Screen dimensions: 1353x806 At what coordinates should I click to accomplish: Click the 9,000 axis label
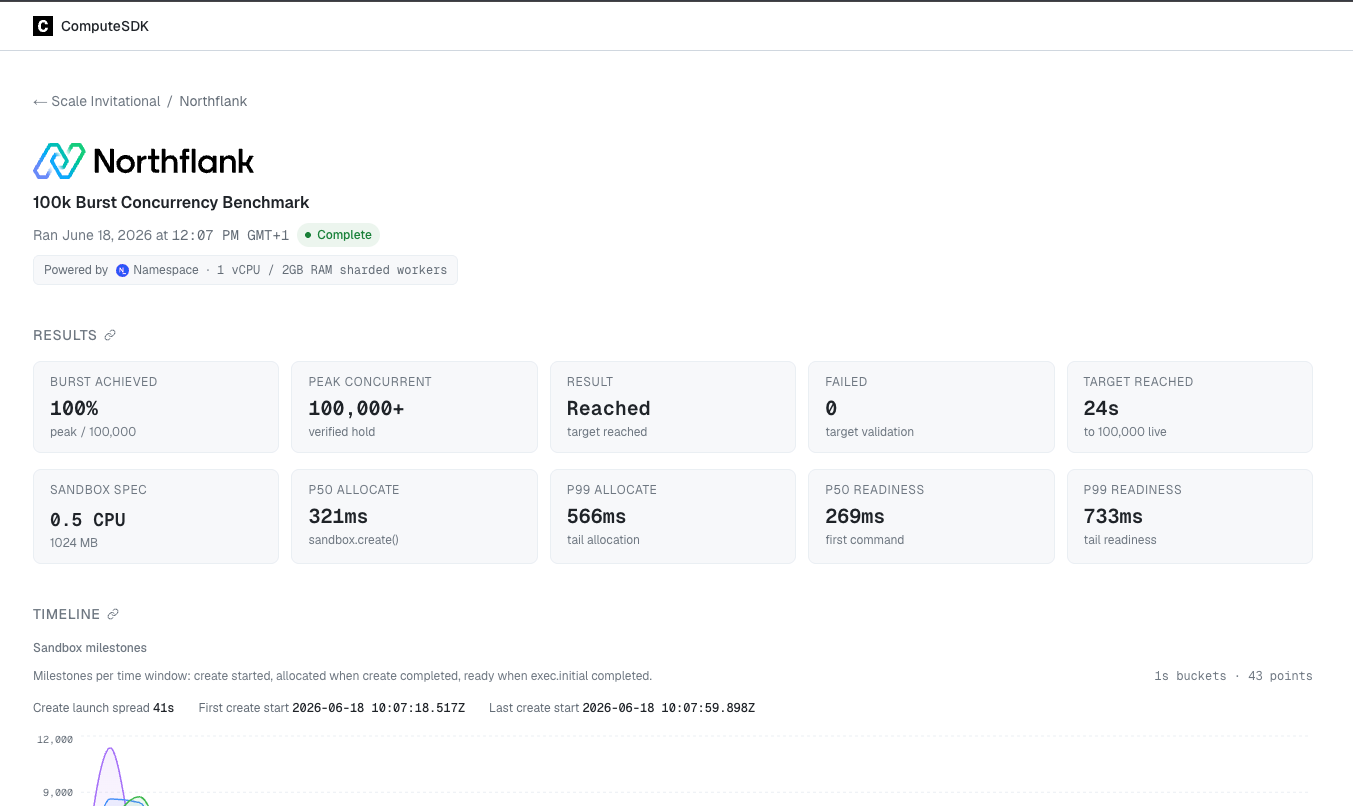(x=57, y=792)
